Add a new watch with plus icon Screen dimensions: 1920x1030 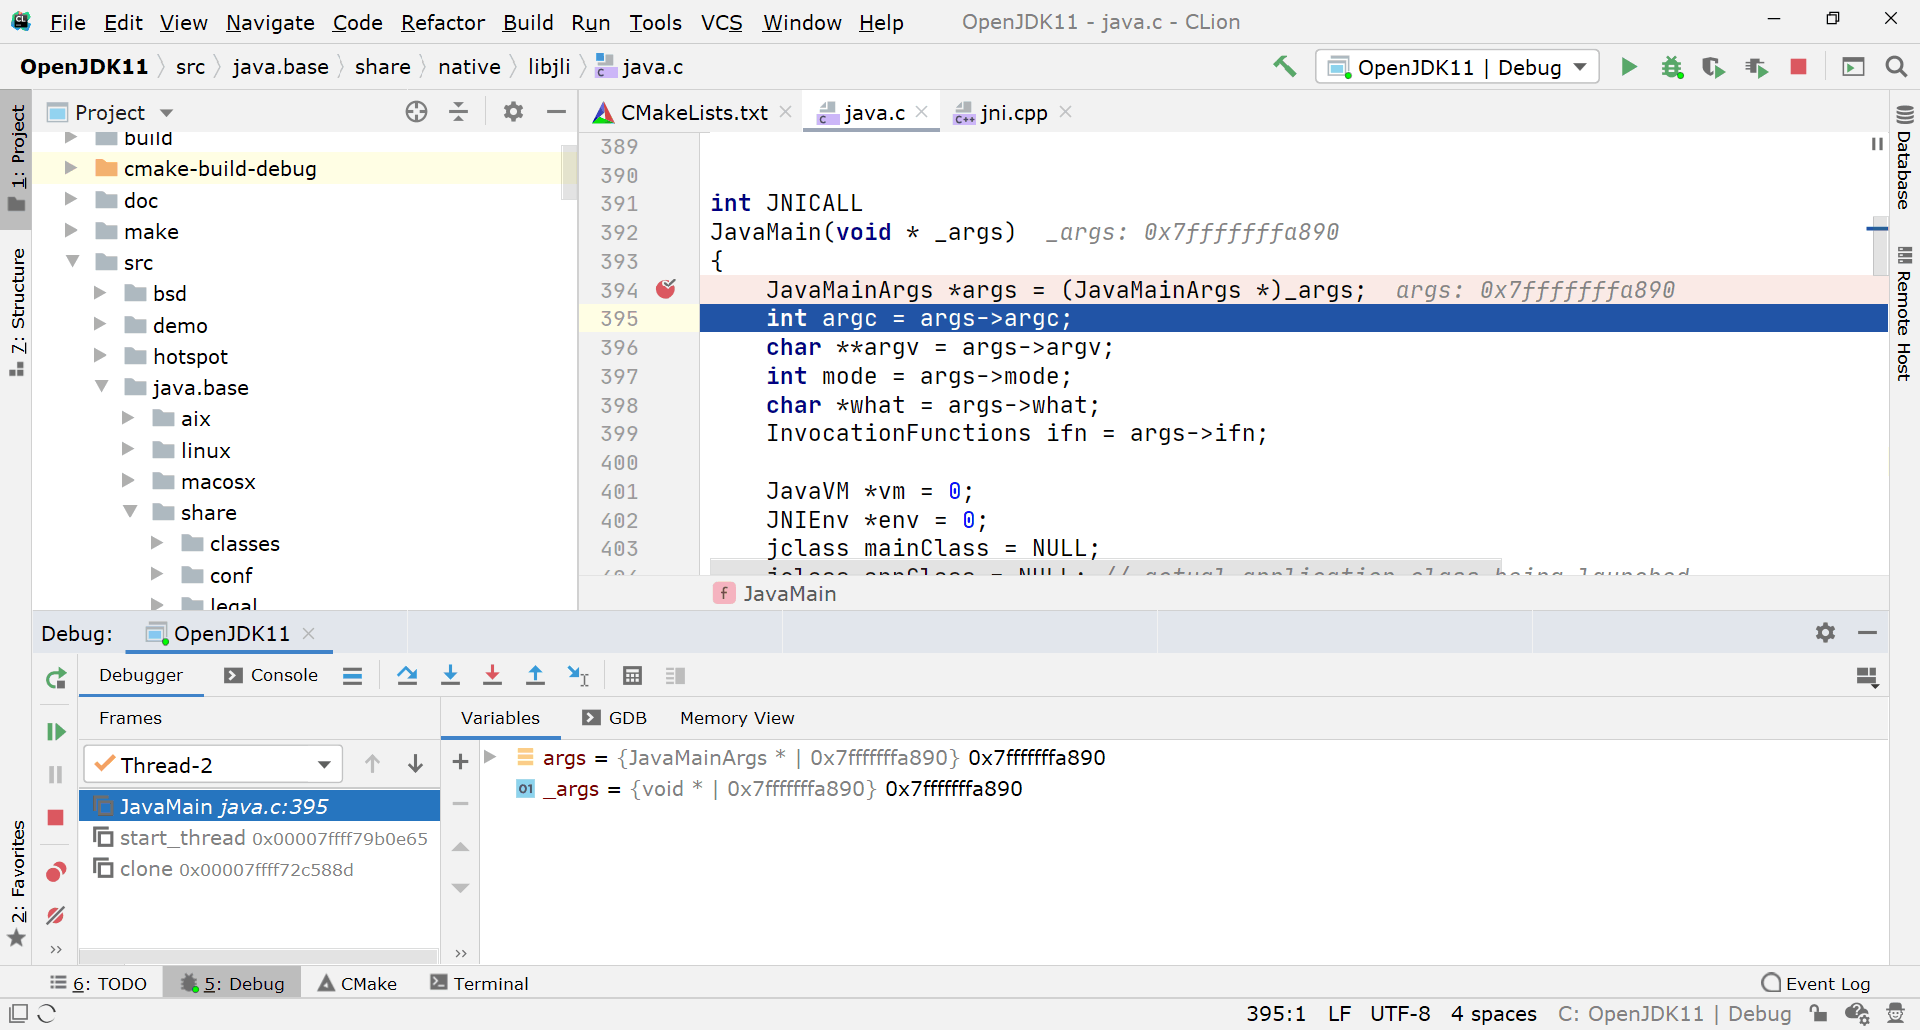[x=460, y=762]
